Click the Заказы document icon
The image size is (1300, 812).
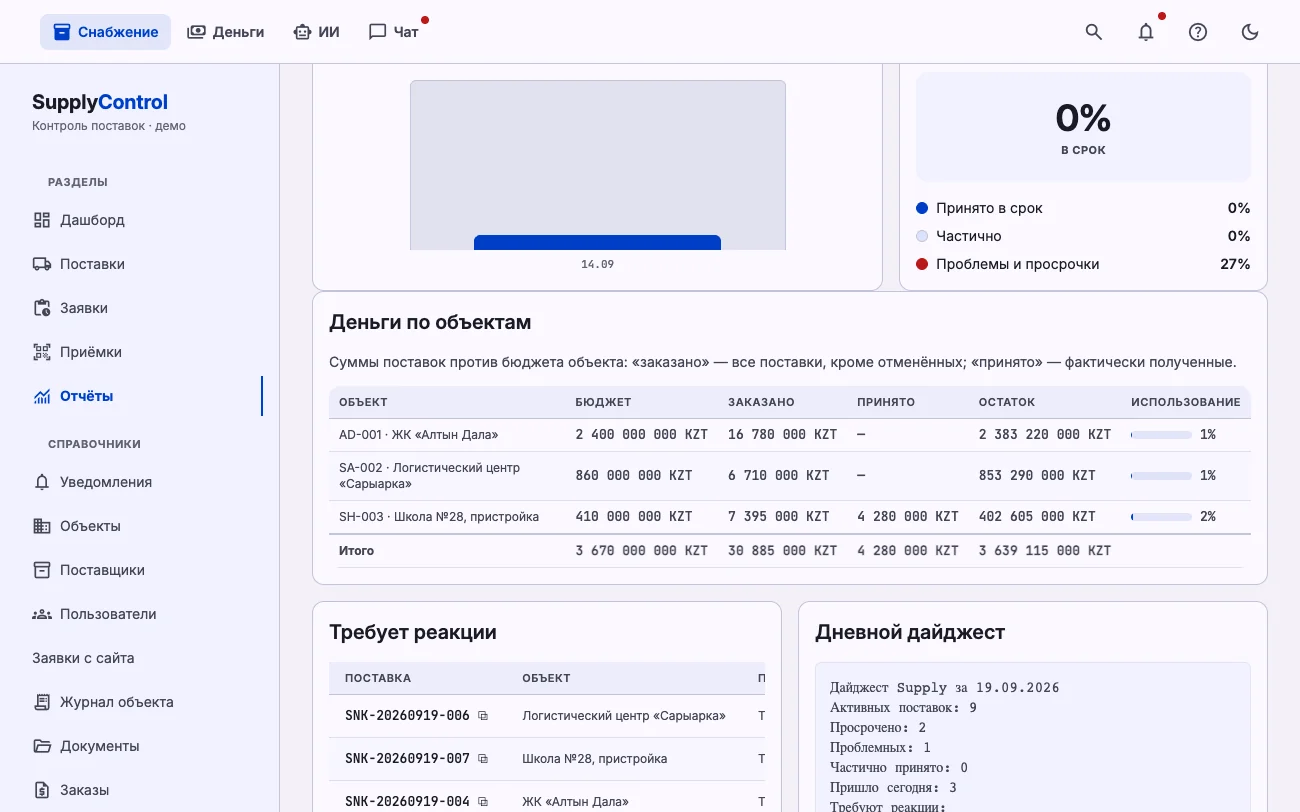click(42, 790)
